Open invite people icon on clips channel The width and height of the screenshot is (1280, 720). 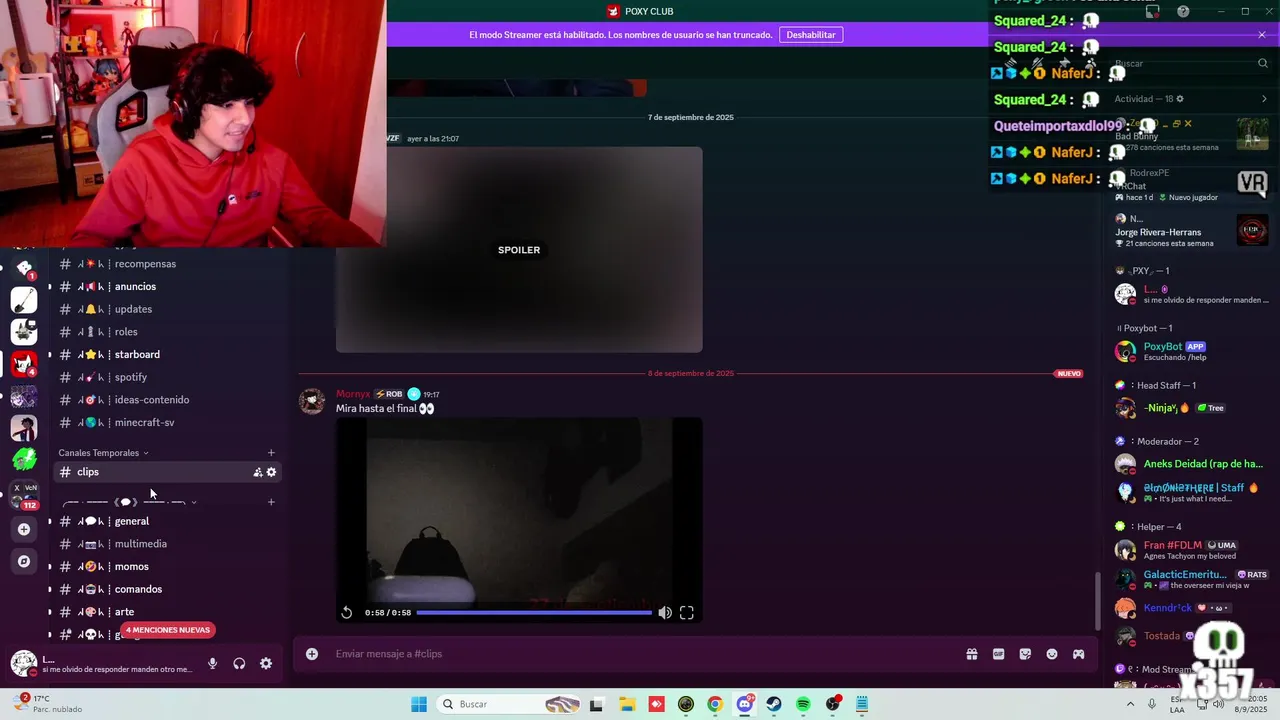(257, 472)
